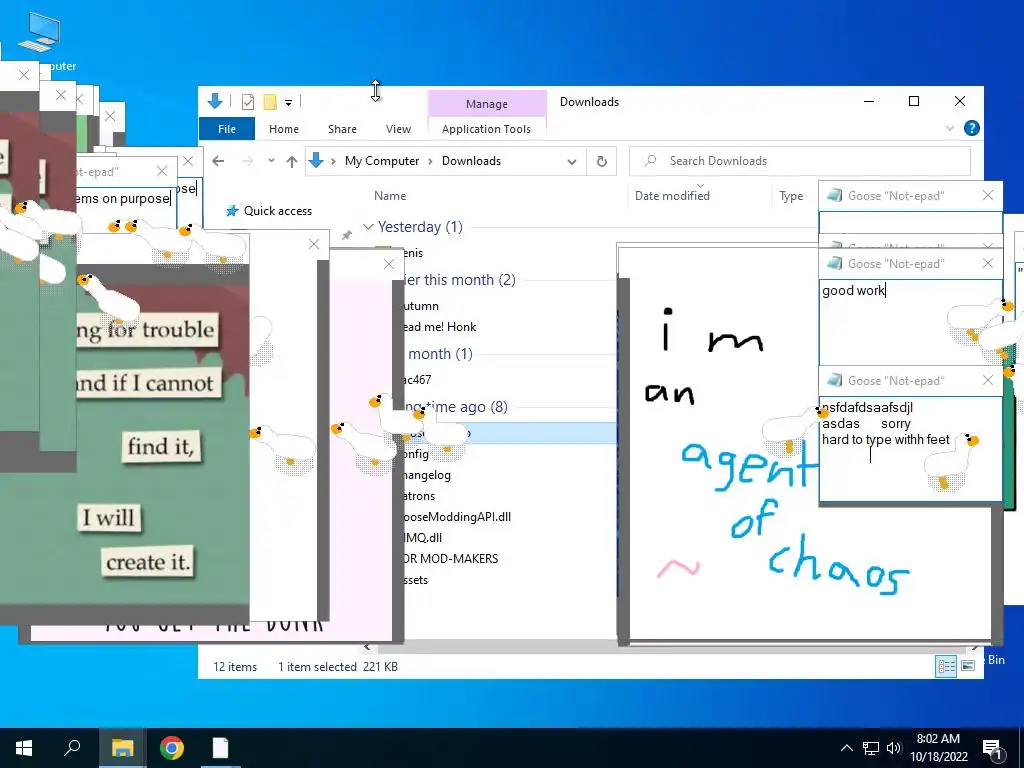Select the 'hangelog' file

click(426, 475)
